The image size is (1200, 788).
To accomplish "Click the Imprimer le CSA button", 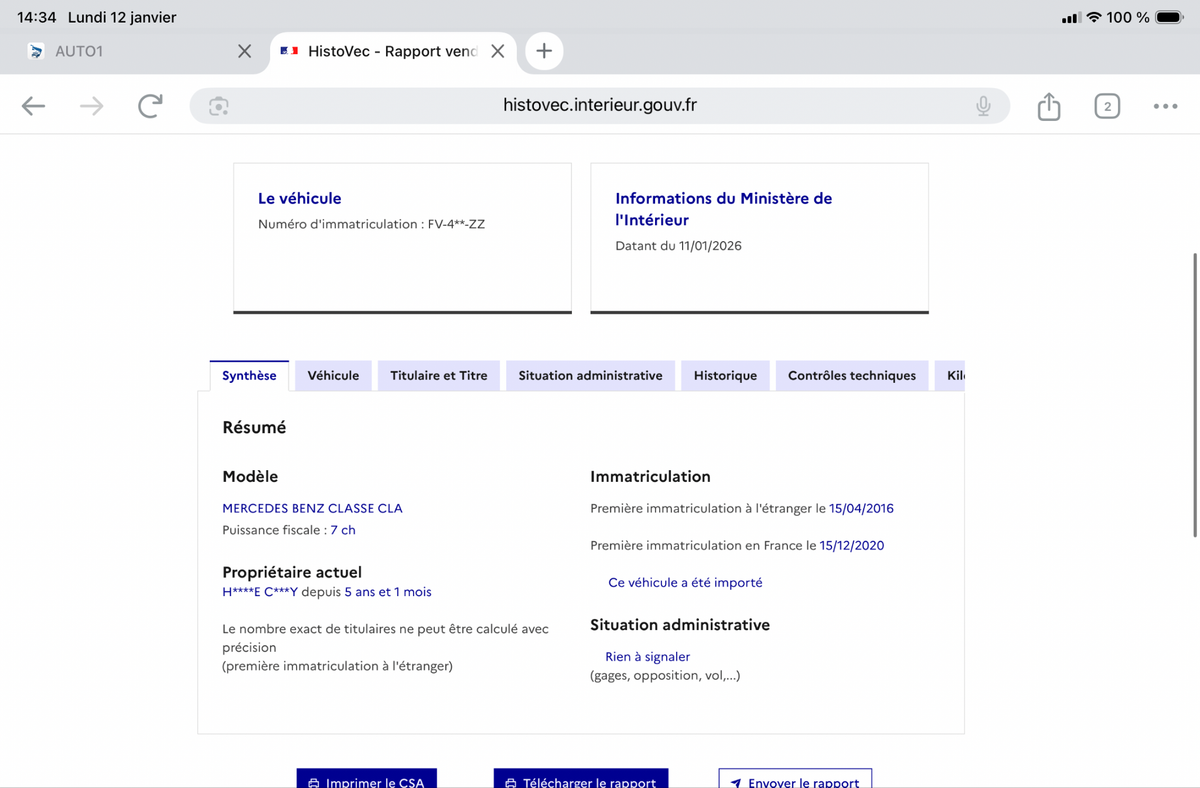I will (366, 780).
